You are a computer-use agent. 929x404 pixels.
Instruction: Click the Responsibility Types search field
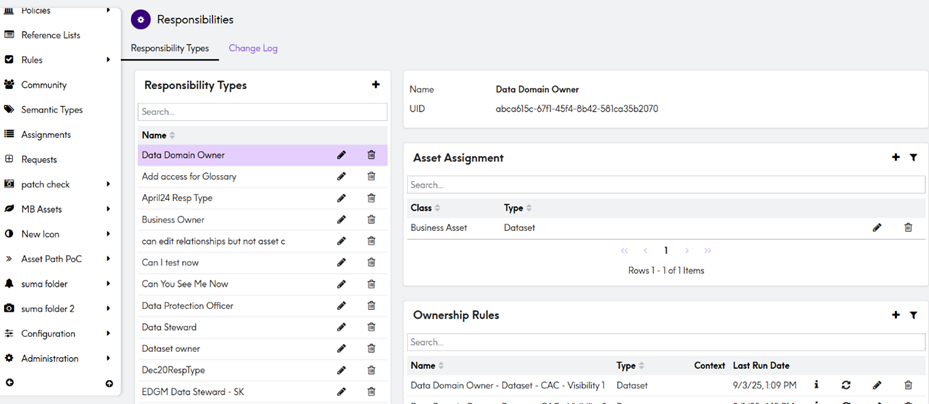[261, 112]
